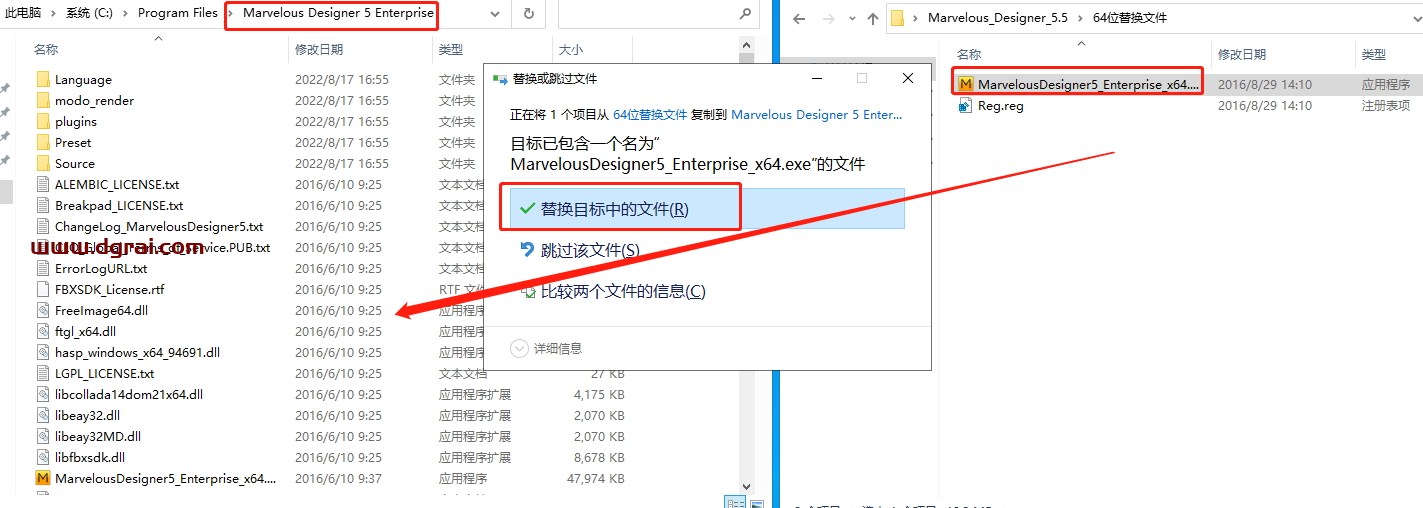The height and width of the screenshot is (508, 1423).
Task: Click the Breakpad_LICENSE.txt file icon
Action: (43, 205)
